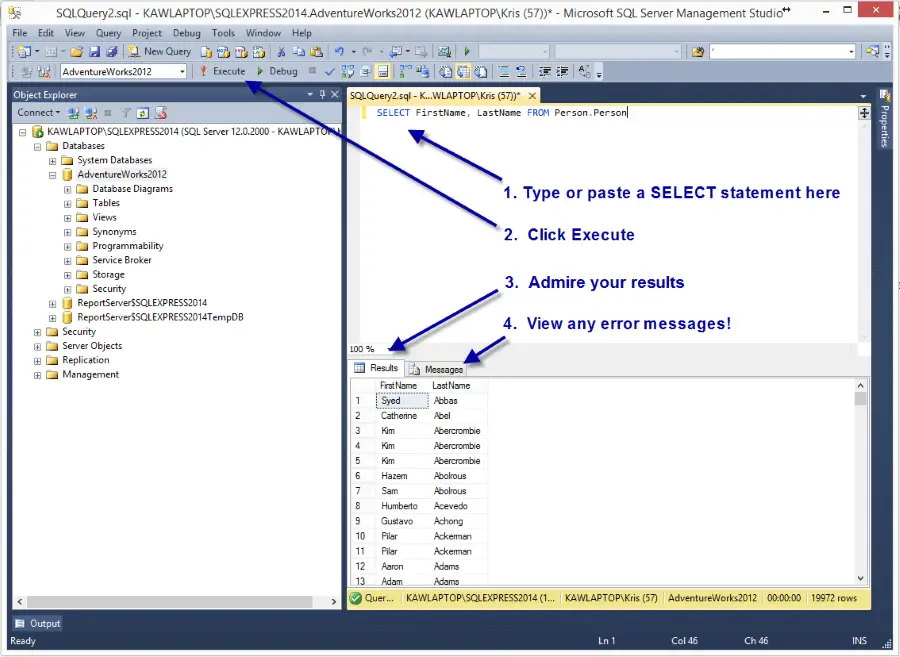The image size is (900, 657).
Task: Click the Parse query checkmark icon
Action: coord(330,71)
